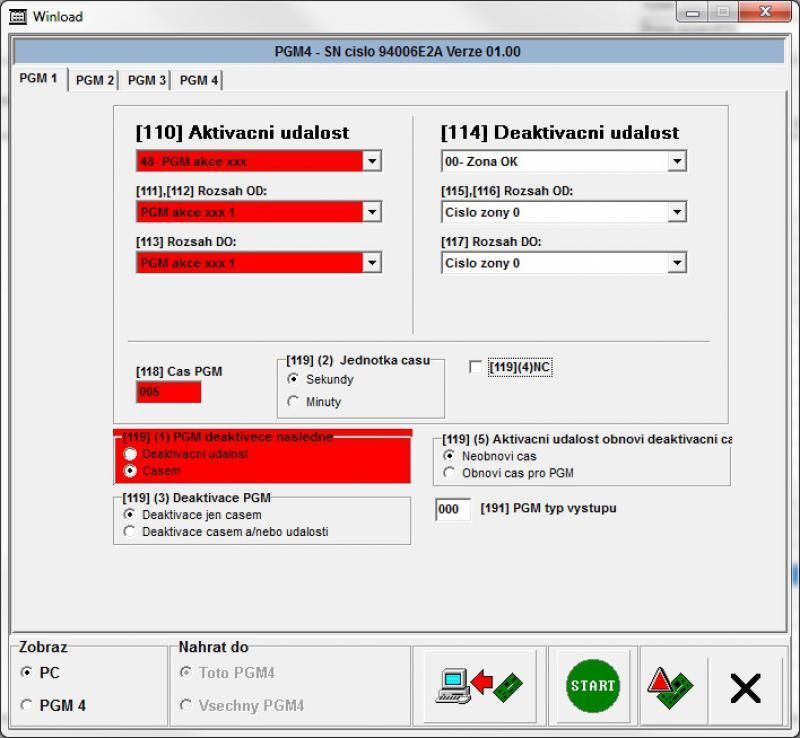Viewport: 800px width, 738px height.
Task: Switch to the PGM 2 tab
Action: click(95, 80)
